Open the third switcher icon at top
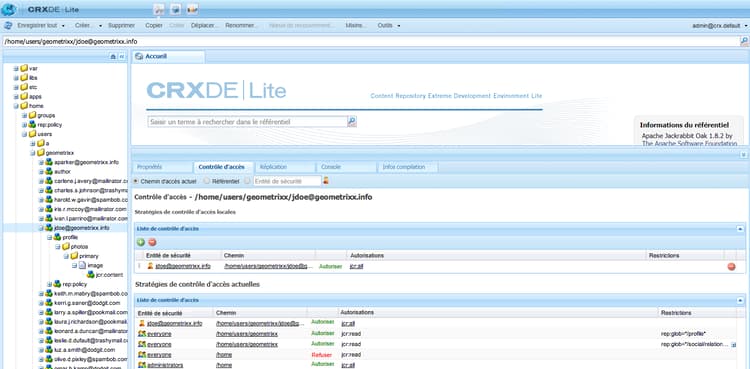The height and width of the screenshot is (369, 750). tap(192, 9)
